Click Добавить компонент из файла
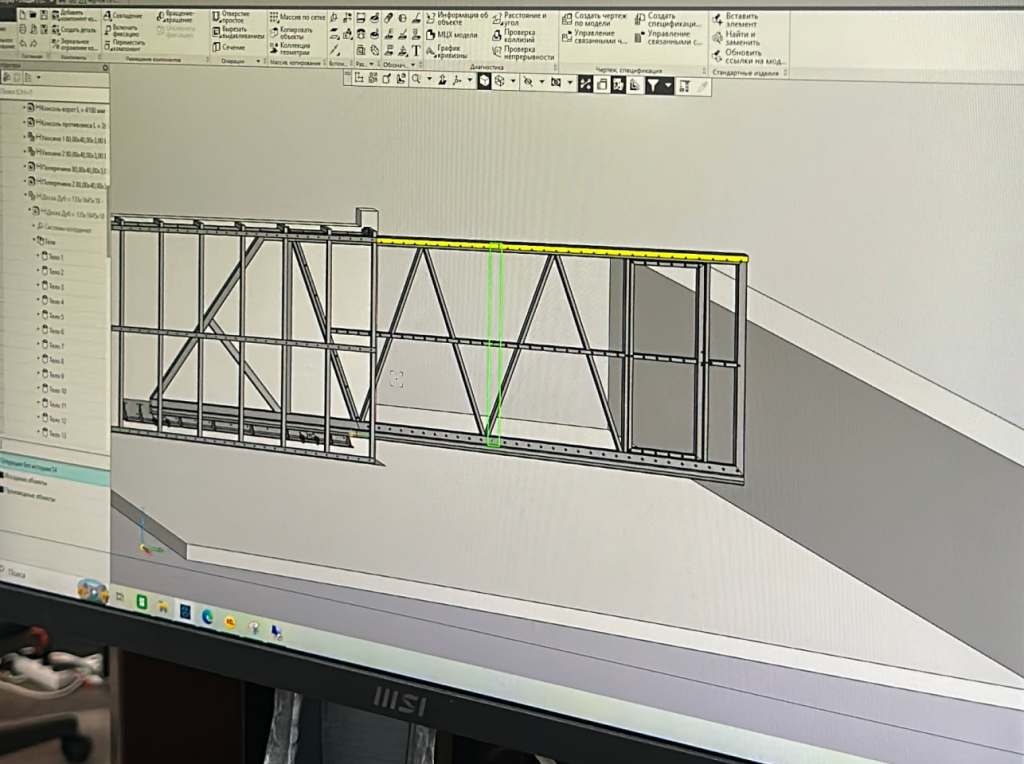Screen dimensions: 1024x764 [x=75, y=16]
